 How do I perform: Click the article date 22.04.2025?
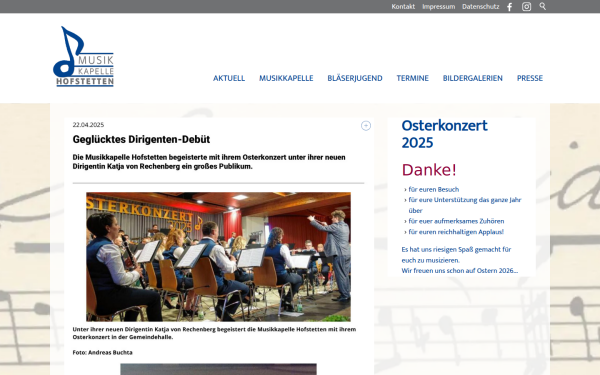pyautogui.click(x=88, y=125)
